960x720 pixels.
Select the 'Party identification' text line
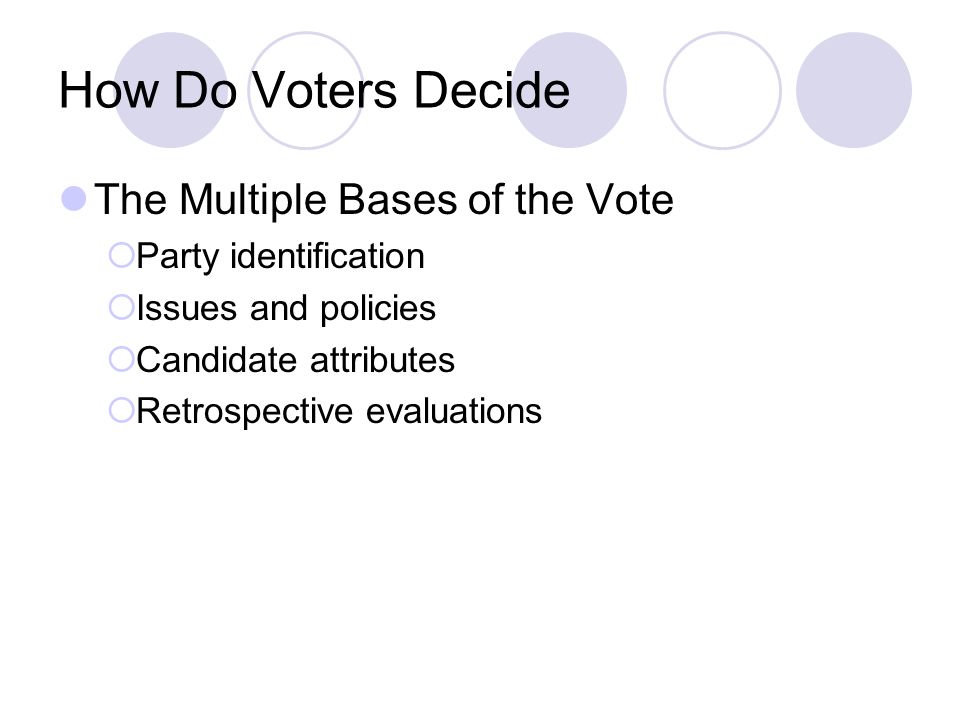280,256
